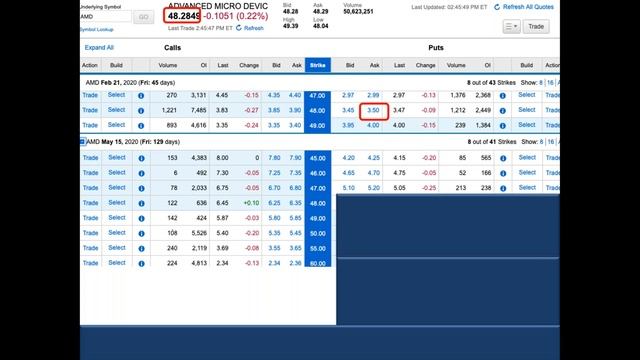Click Trade link for May 15 55.00 call
This screenshot has width=640, height=360.
point(91,248)
